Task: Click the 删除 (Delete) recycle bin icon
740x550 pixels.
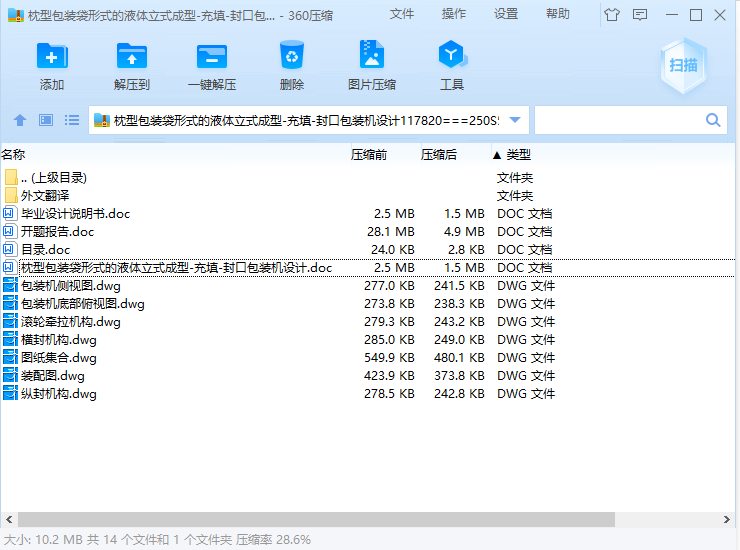Action: pyautogui.click(x=292, y=55)
